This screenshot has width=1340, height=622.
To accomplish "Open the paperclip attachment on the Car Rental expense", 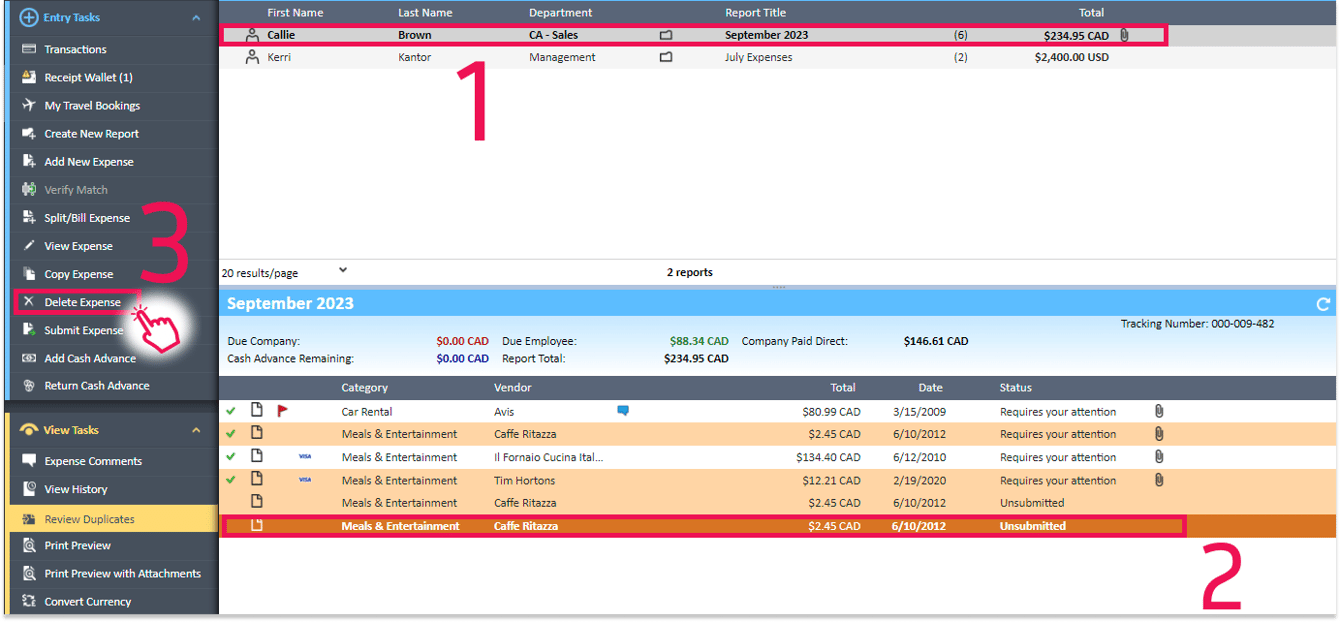I will pyautogui.click(x=1159, y=411).
